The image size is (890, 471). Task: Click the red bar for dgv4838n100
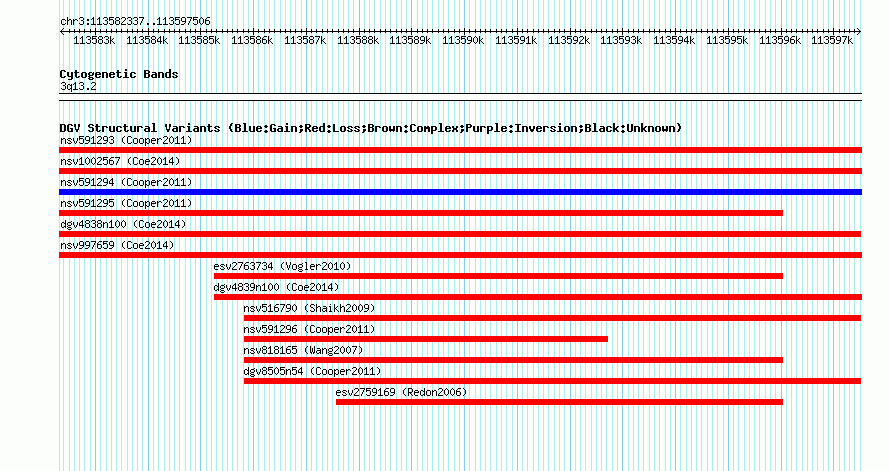[460, 234]
